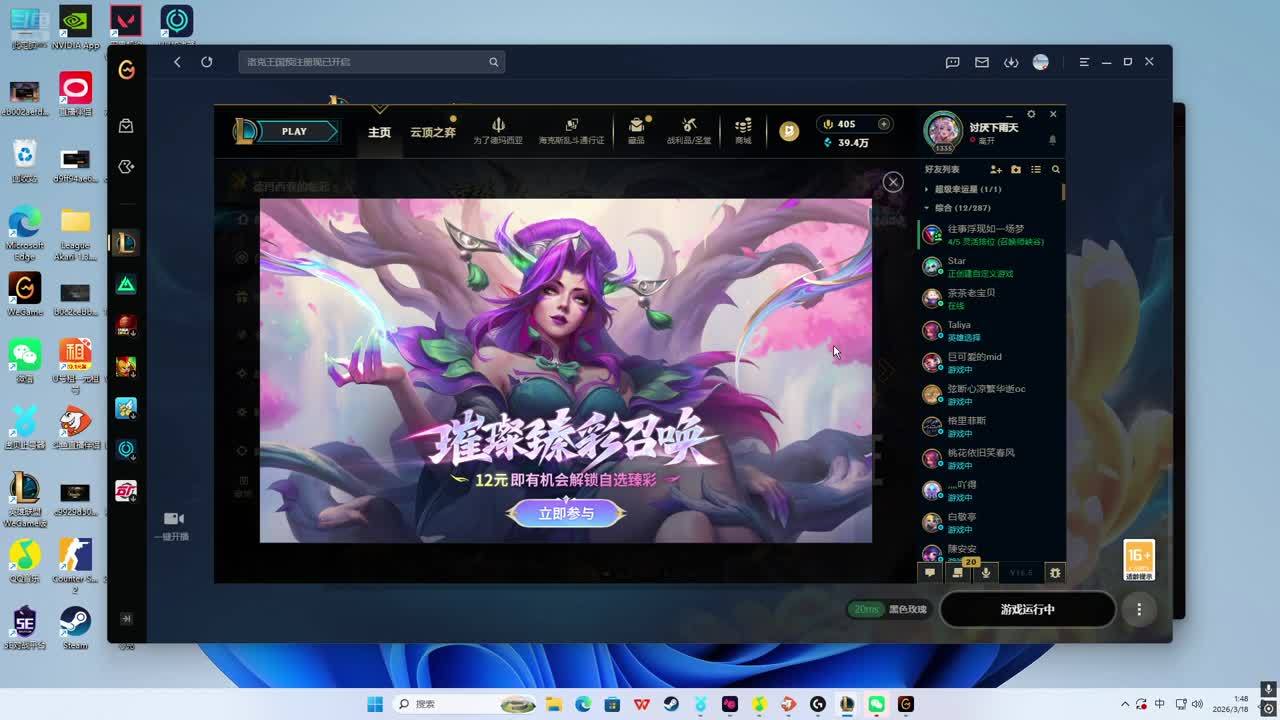Image resolution: width=1280 pixels, height=720 pixels.
Task: Toggle the voice microphone icon
Action: 986,573
